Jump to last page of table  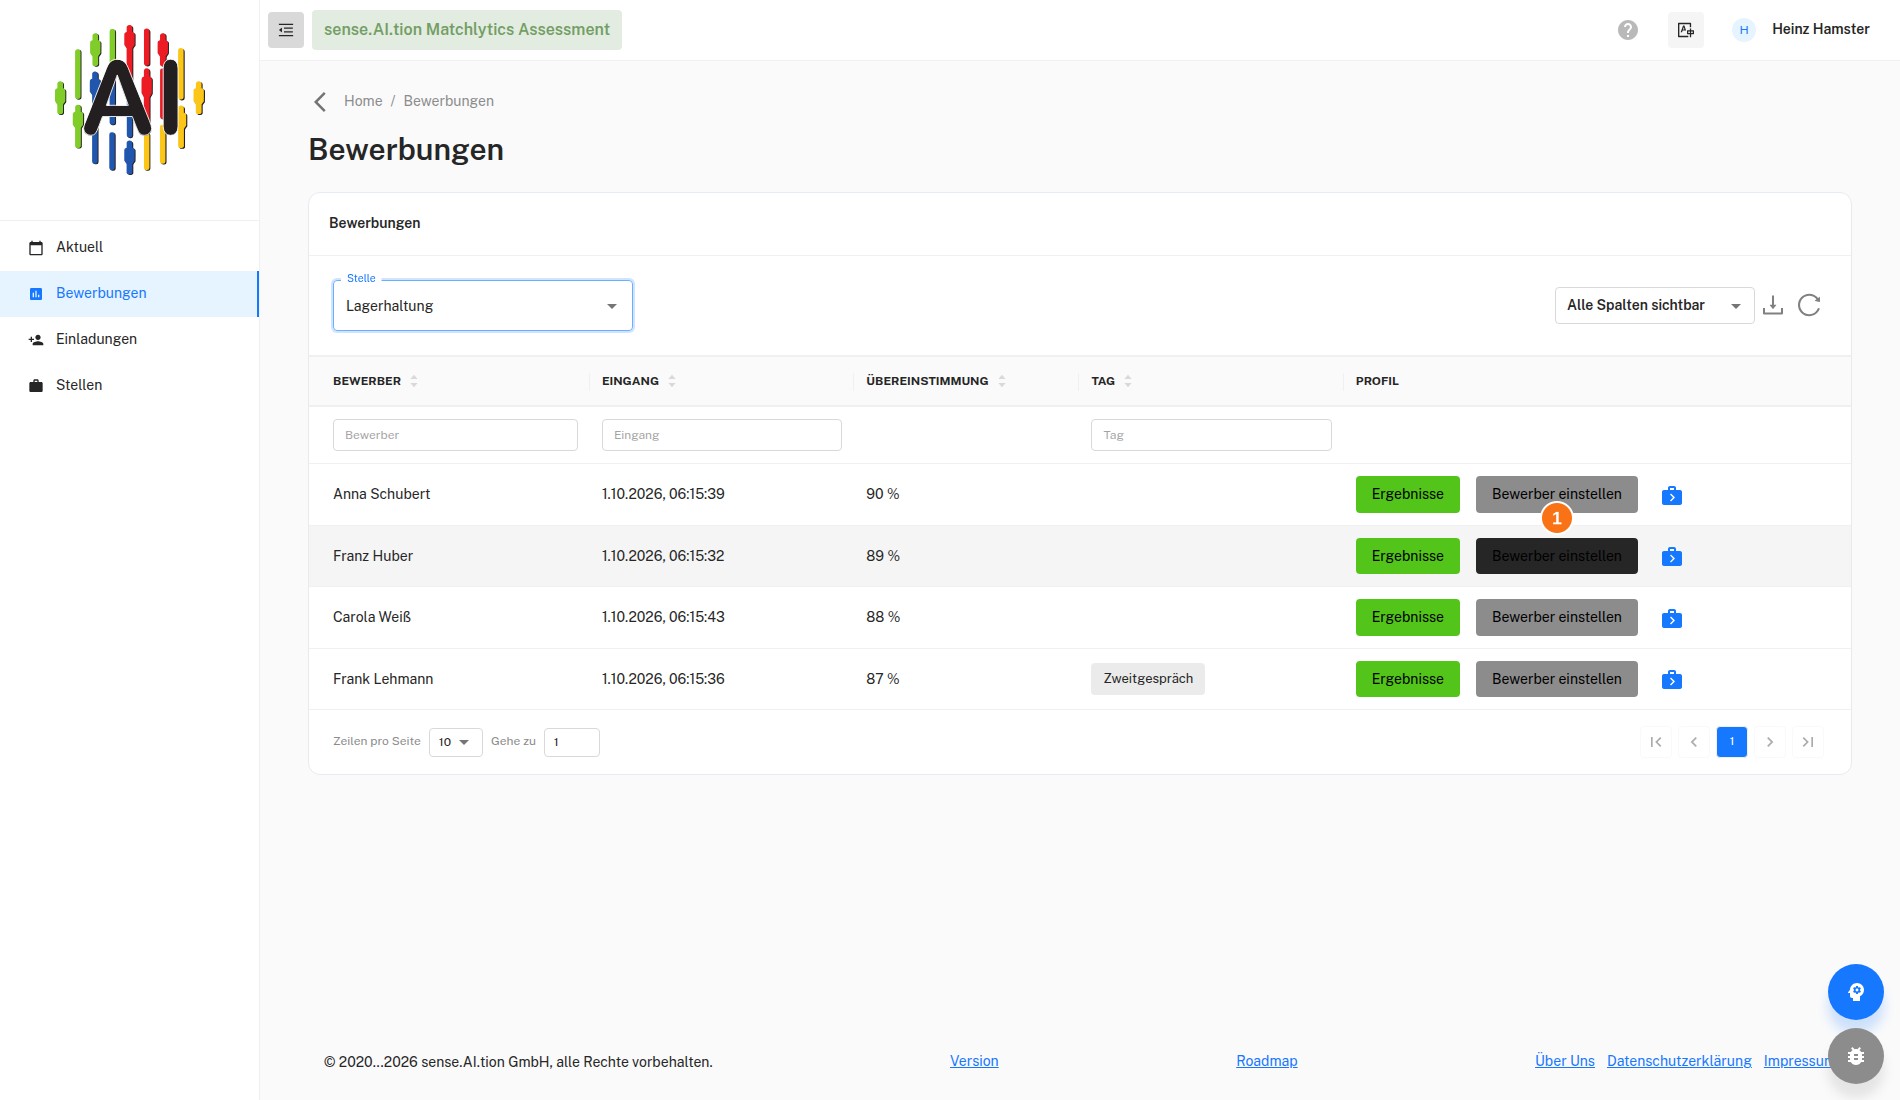[x=1808, y=742]
